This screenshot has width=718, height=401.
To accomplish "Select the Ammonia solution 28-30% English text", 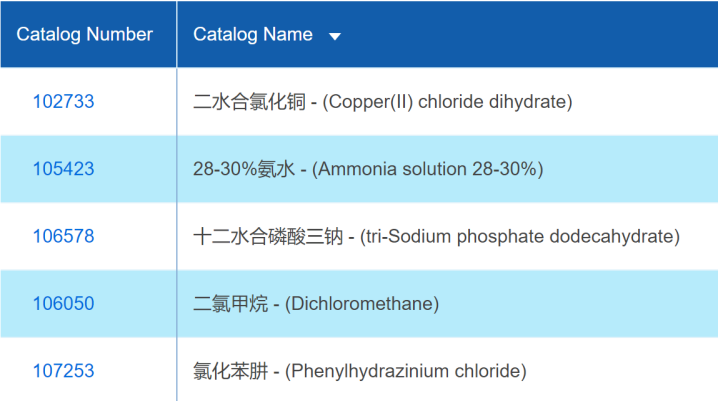I will (428, 169).
